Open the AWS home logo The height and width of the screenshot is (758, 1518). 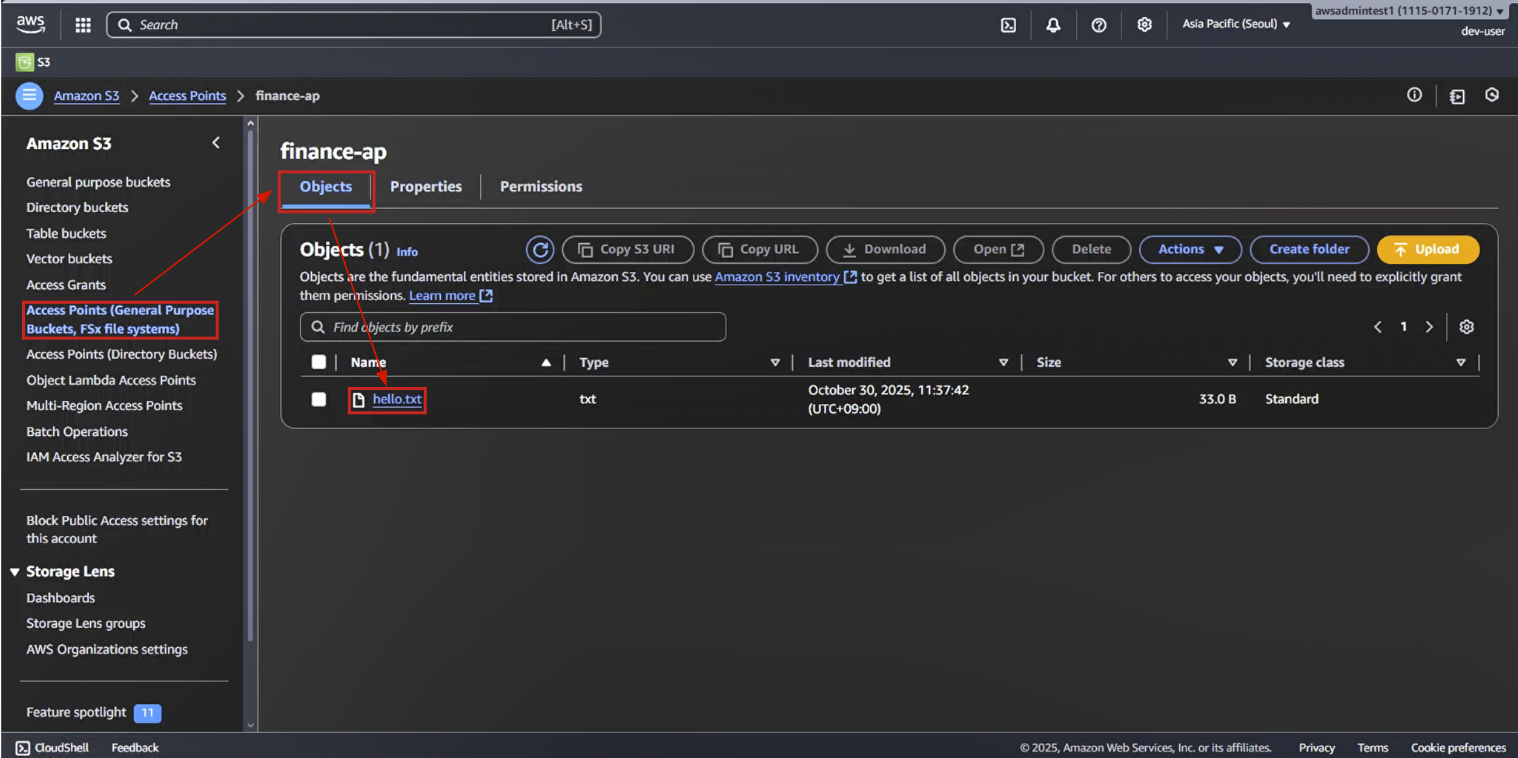pyautogui.click(x=31, y=24)
